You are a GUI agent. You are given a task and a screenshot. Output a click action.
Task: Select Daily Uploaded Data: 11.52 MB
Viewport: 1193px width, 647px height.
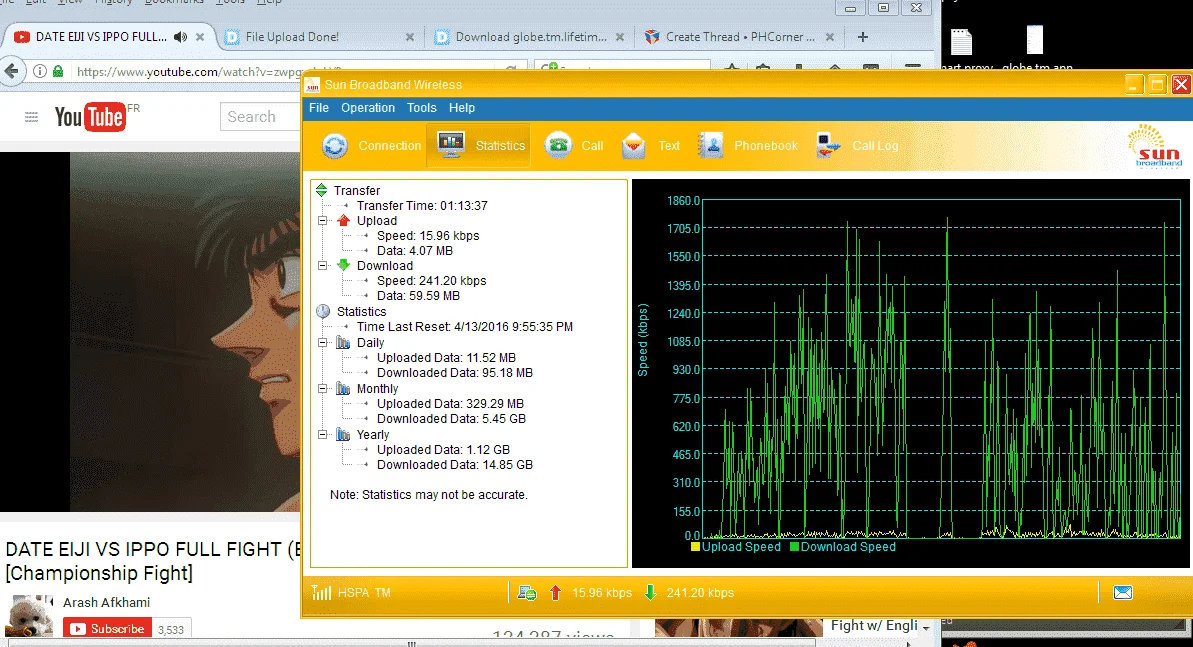point(446,358)
